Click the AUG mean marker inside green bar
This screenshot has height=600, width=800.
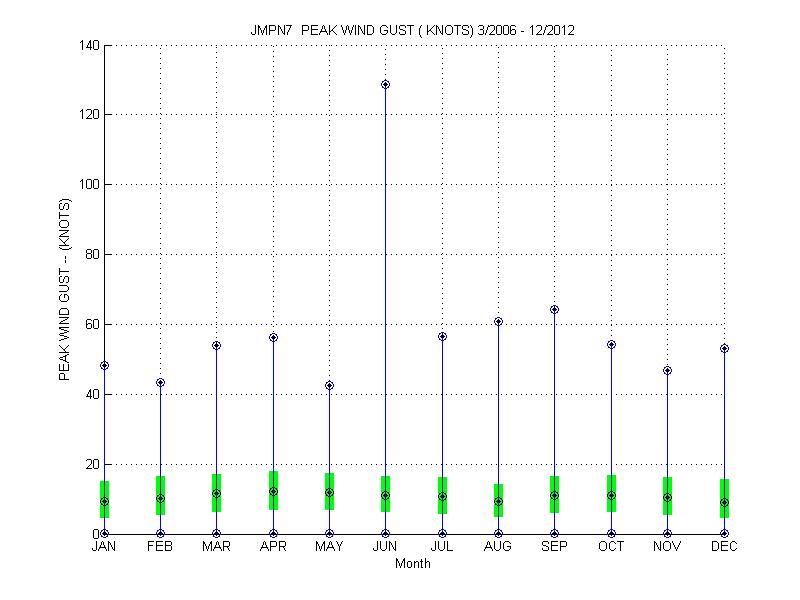coord(498,502)
